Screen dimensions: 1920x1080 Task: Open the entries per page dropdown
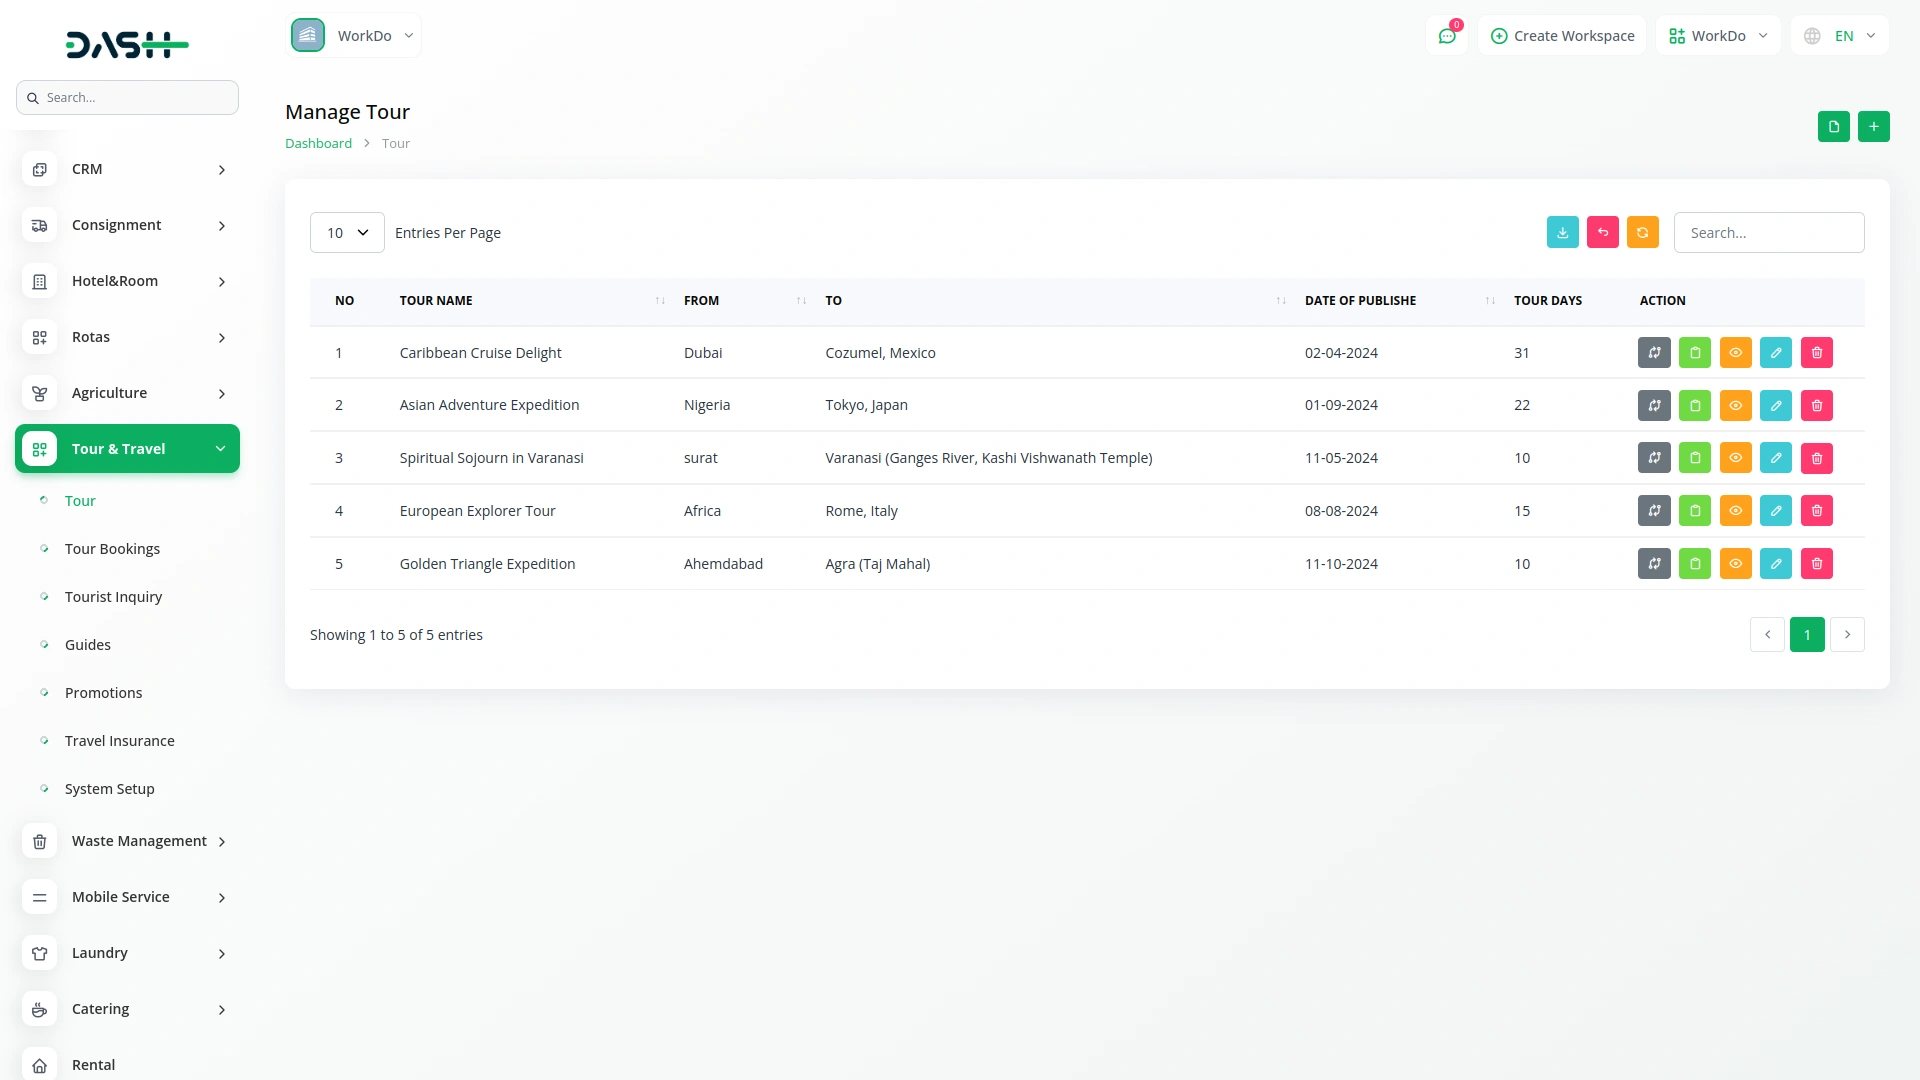(x=346, y=233)
